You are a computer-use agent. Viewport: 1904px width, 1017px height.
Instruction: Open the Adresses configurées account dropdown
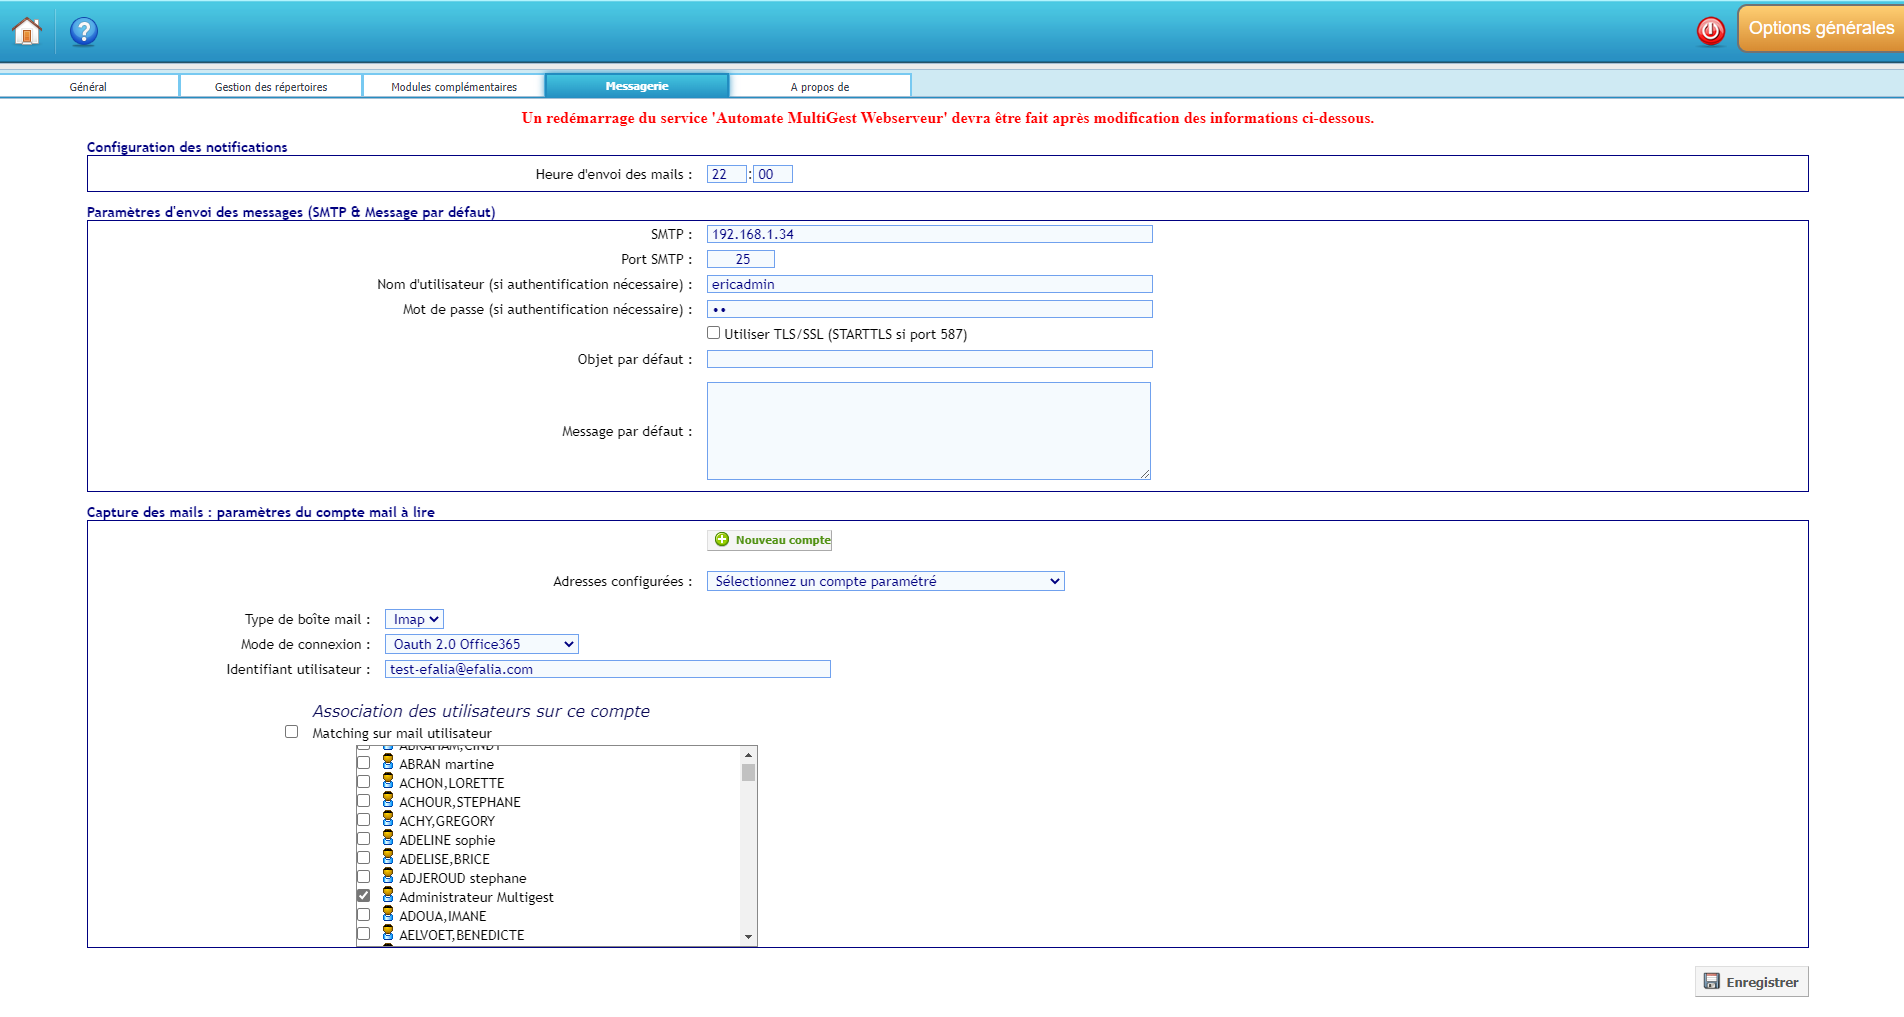click(x=885, y=581)
